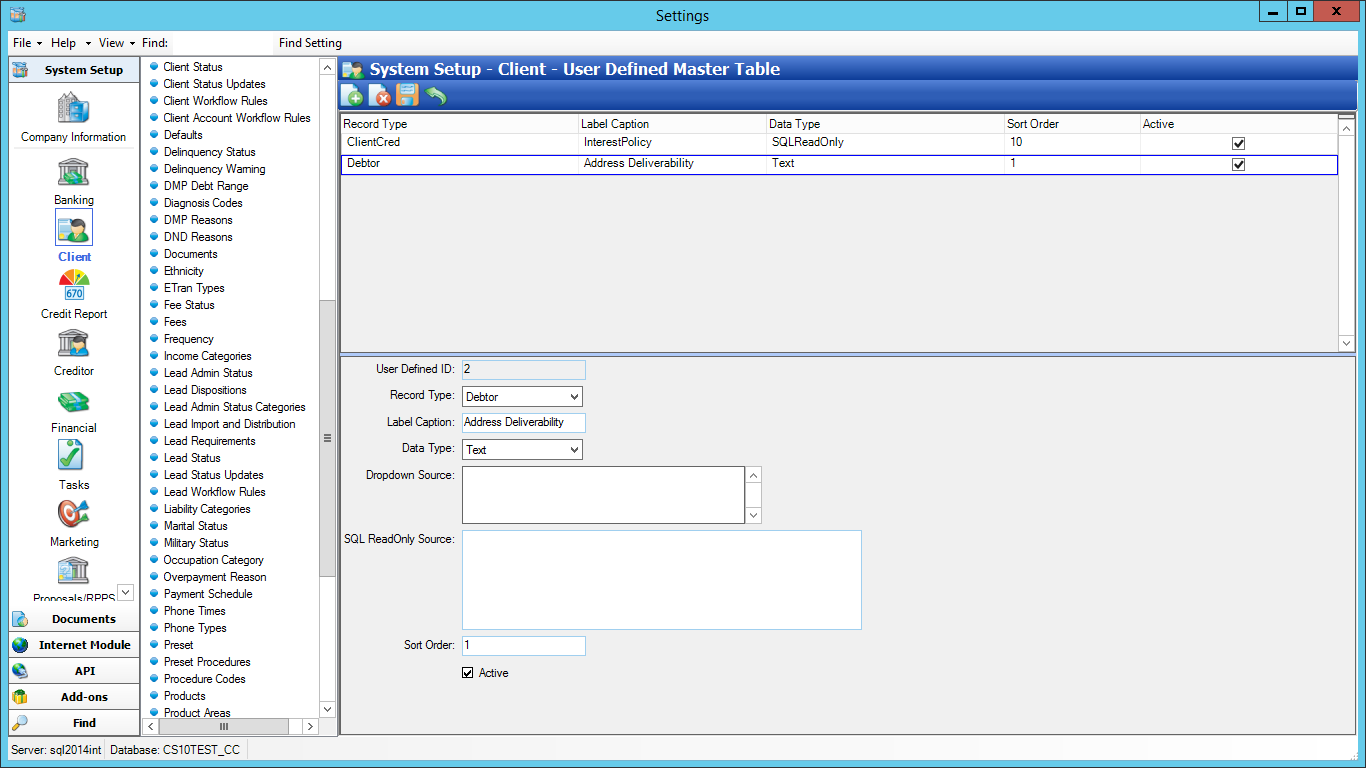
Task: Click settings list horizontal scroll right arrow
Action: [310, 726]
